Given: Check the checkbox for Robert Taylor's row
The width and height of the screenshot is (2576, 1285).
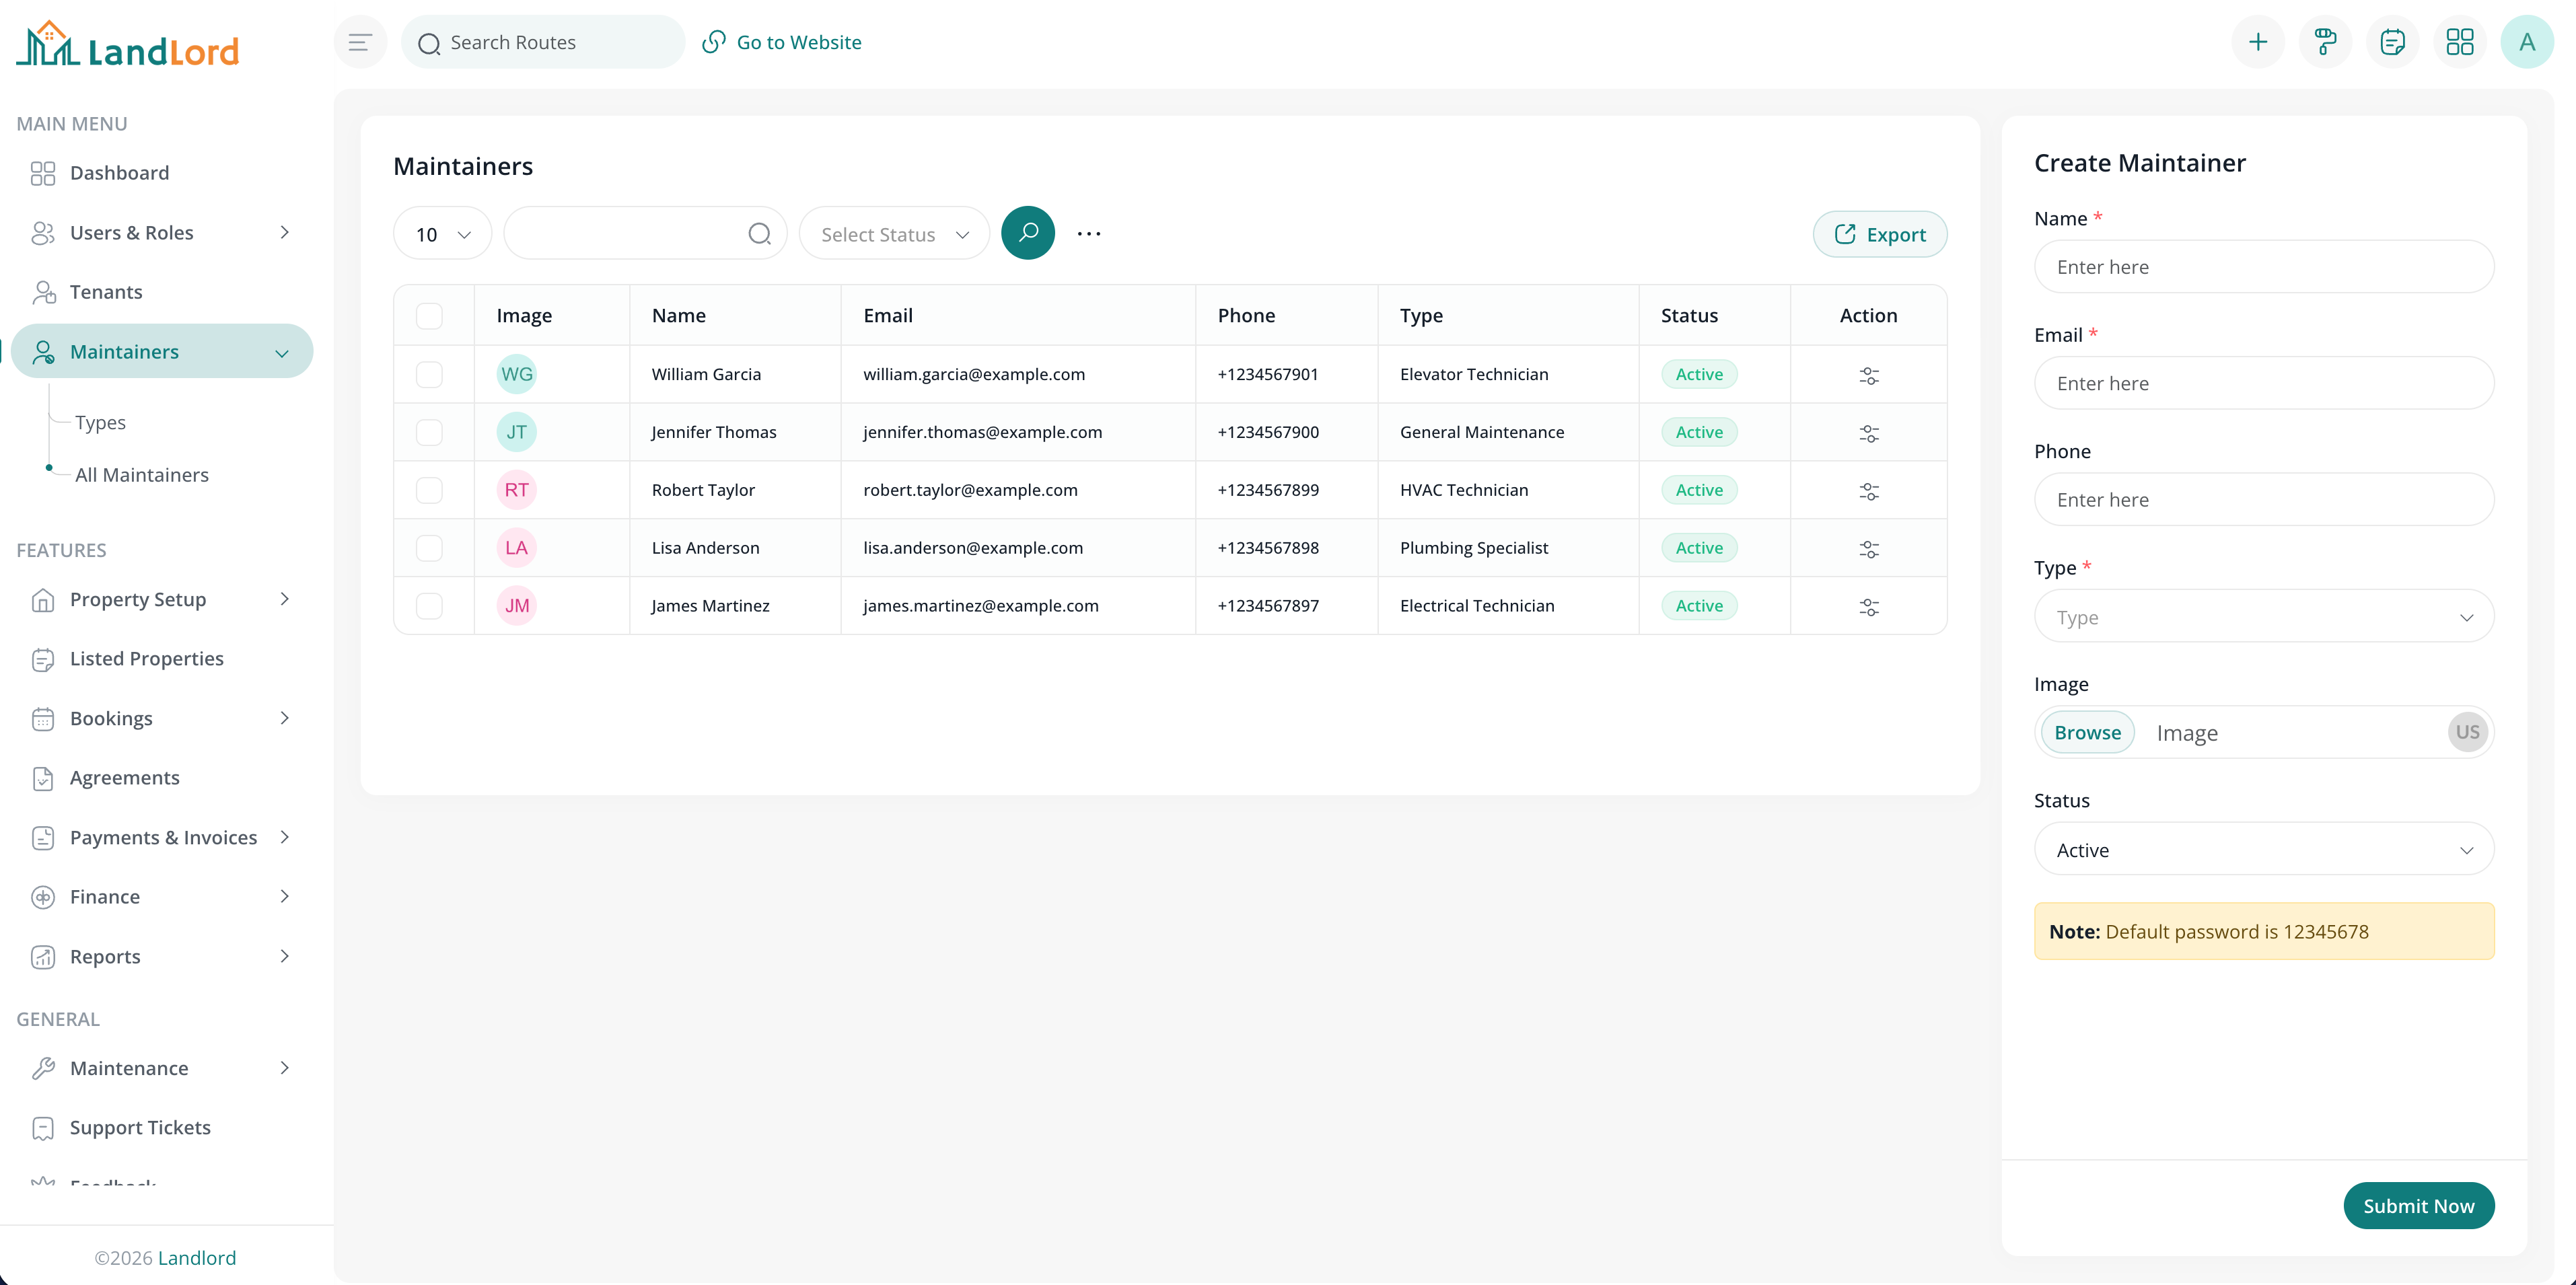Looking at the screenshot, I should pyautogui.click(x=430, y=490).
